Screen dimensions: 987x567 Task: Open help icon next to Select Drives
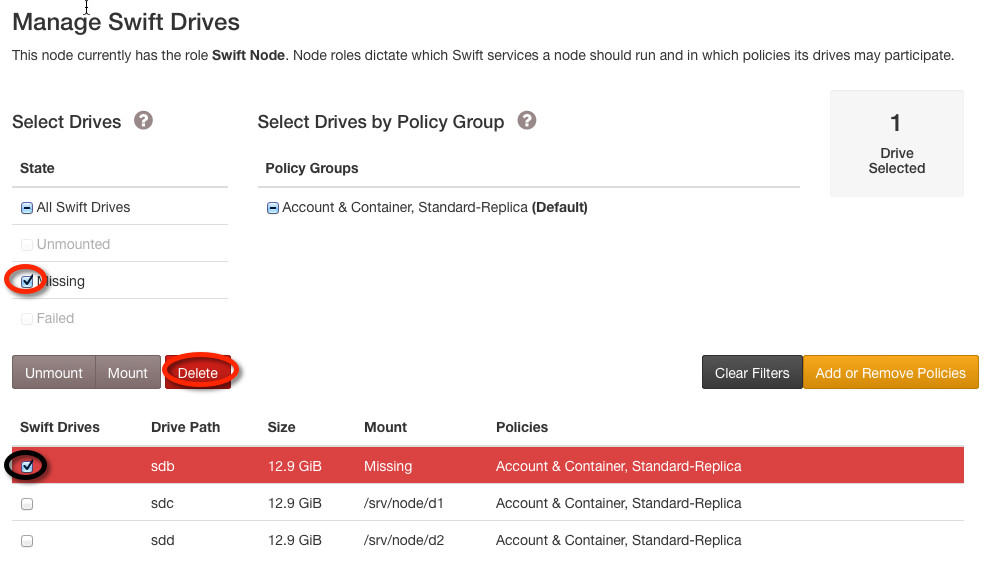click(x=144, y=121)
